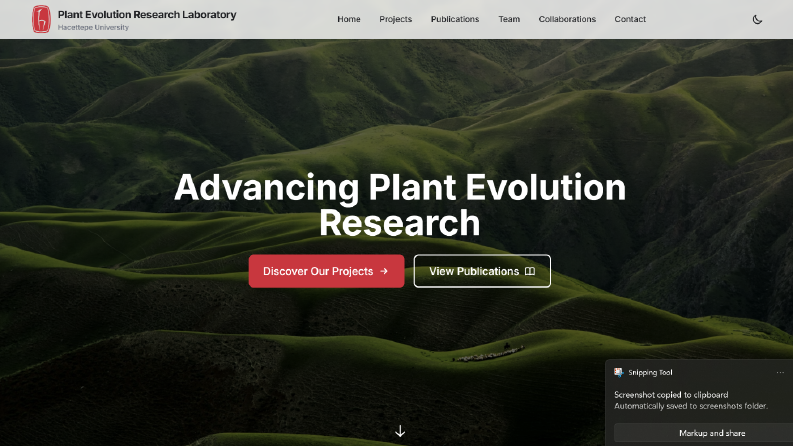Toggle dark mode with the moon icon
This screenshot has width=793, height=446.
pyautogui.click(x=757, y=19)
